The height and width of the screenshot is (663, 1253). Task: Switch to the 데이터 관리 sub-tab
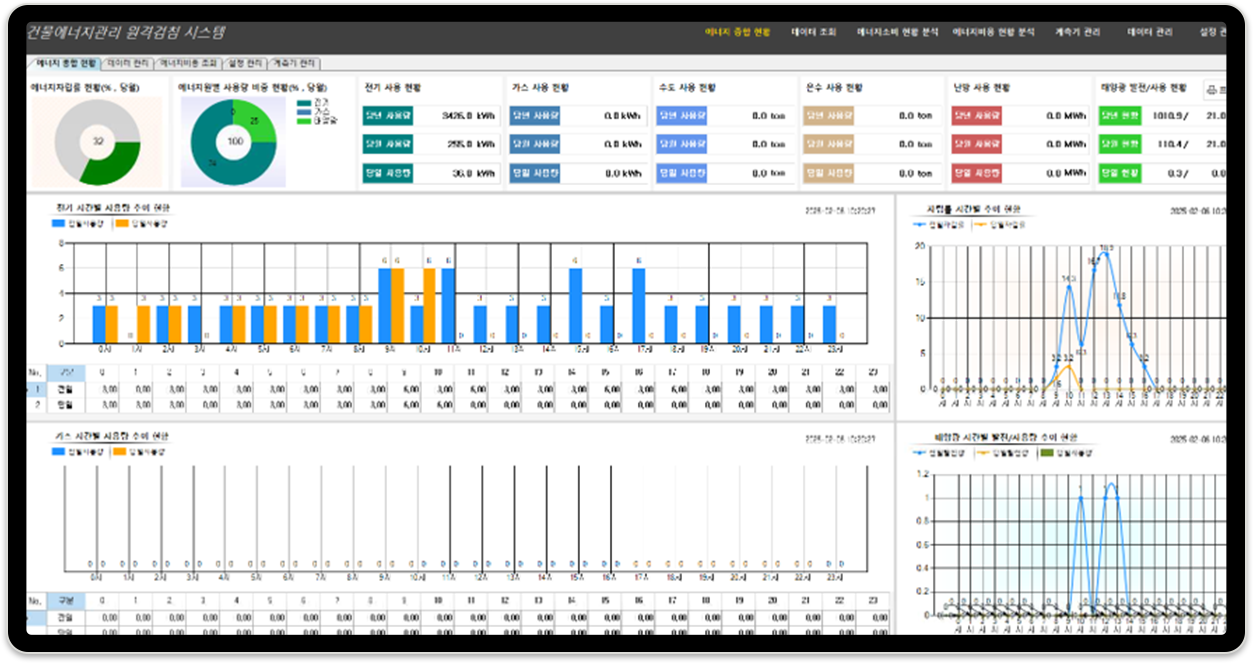click(x=127, y=63)
